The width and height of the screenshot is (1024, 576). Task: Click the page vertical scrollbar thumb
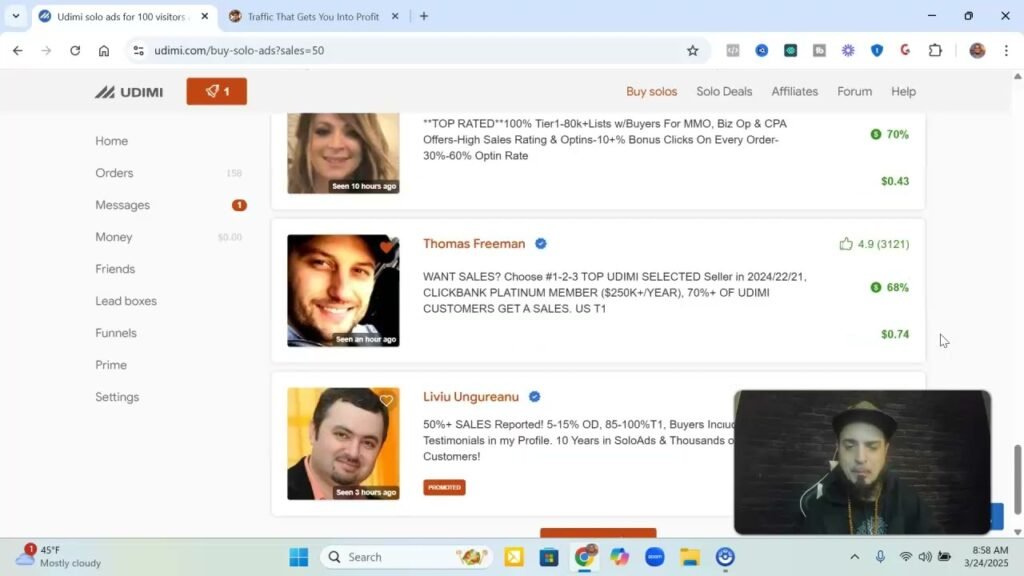pyautogui.click(x=1017, y=480)
